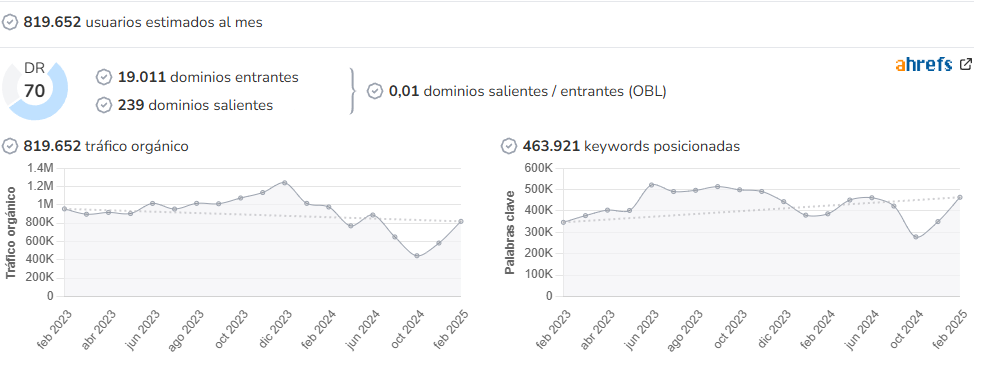Select the jun 2023 peak point in keywords chart
Image resolution: width=982 pixels, height=367 pixels.
[651, 185]
